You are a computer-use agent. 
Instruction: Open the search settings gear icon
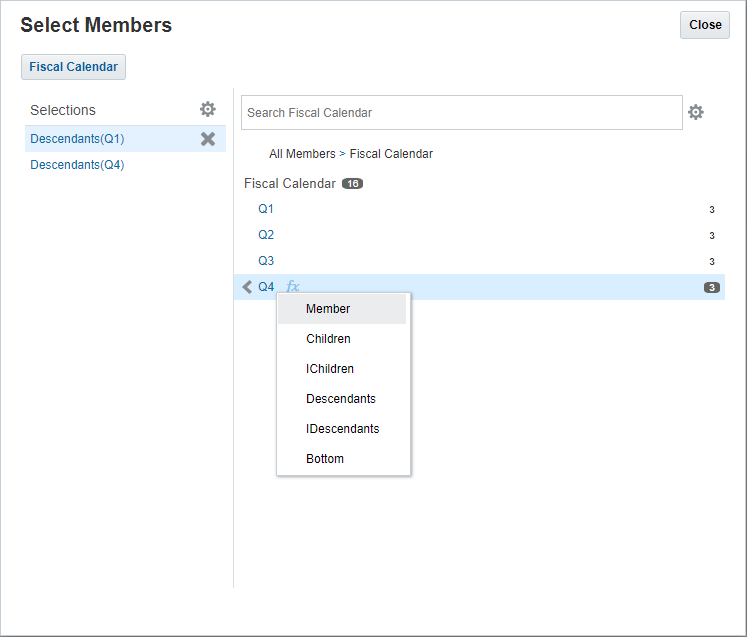pos(696,112)
